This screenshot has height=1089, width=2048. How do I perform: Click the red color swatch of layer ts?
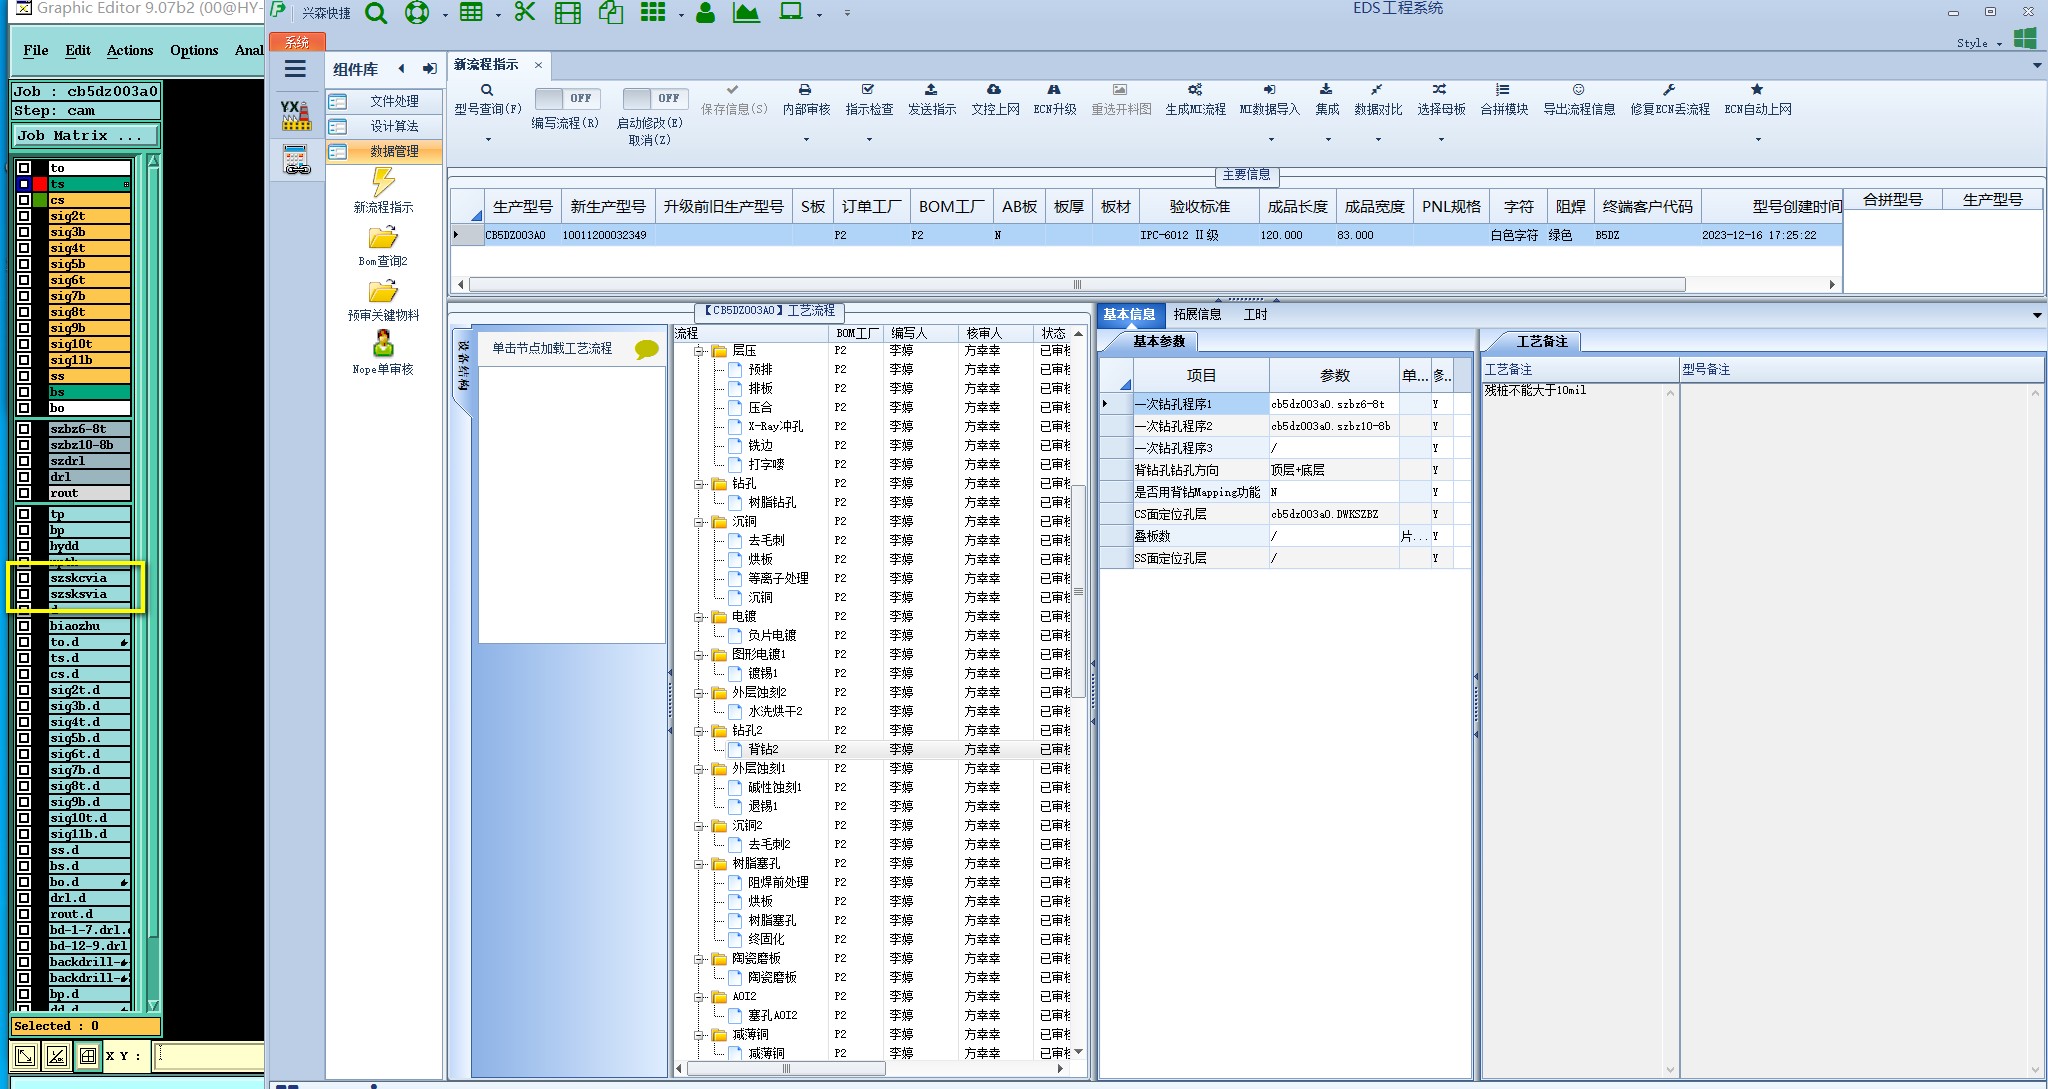pyautogui.click(x=40, y=184)
